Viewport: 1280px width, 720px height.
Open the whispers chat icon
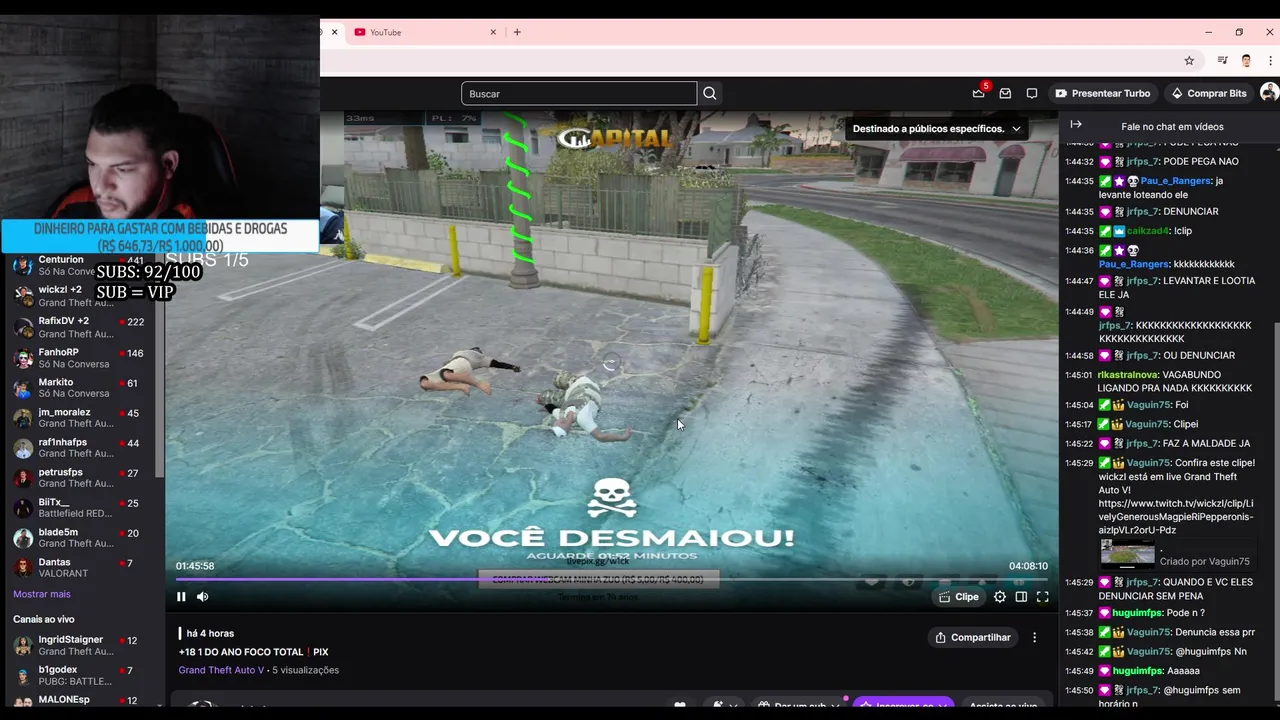pos(1032,93)
